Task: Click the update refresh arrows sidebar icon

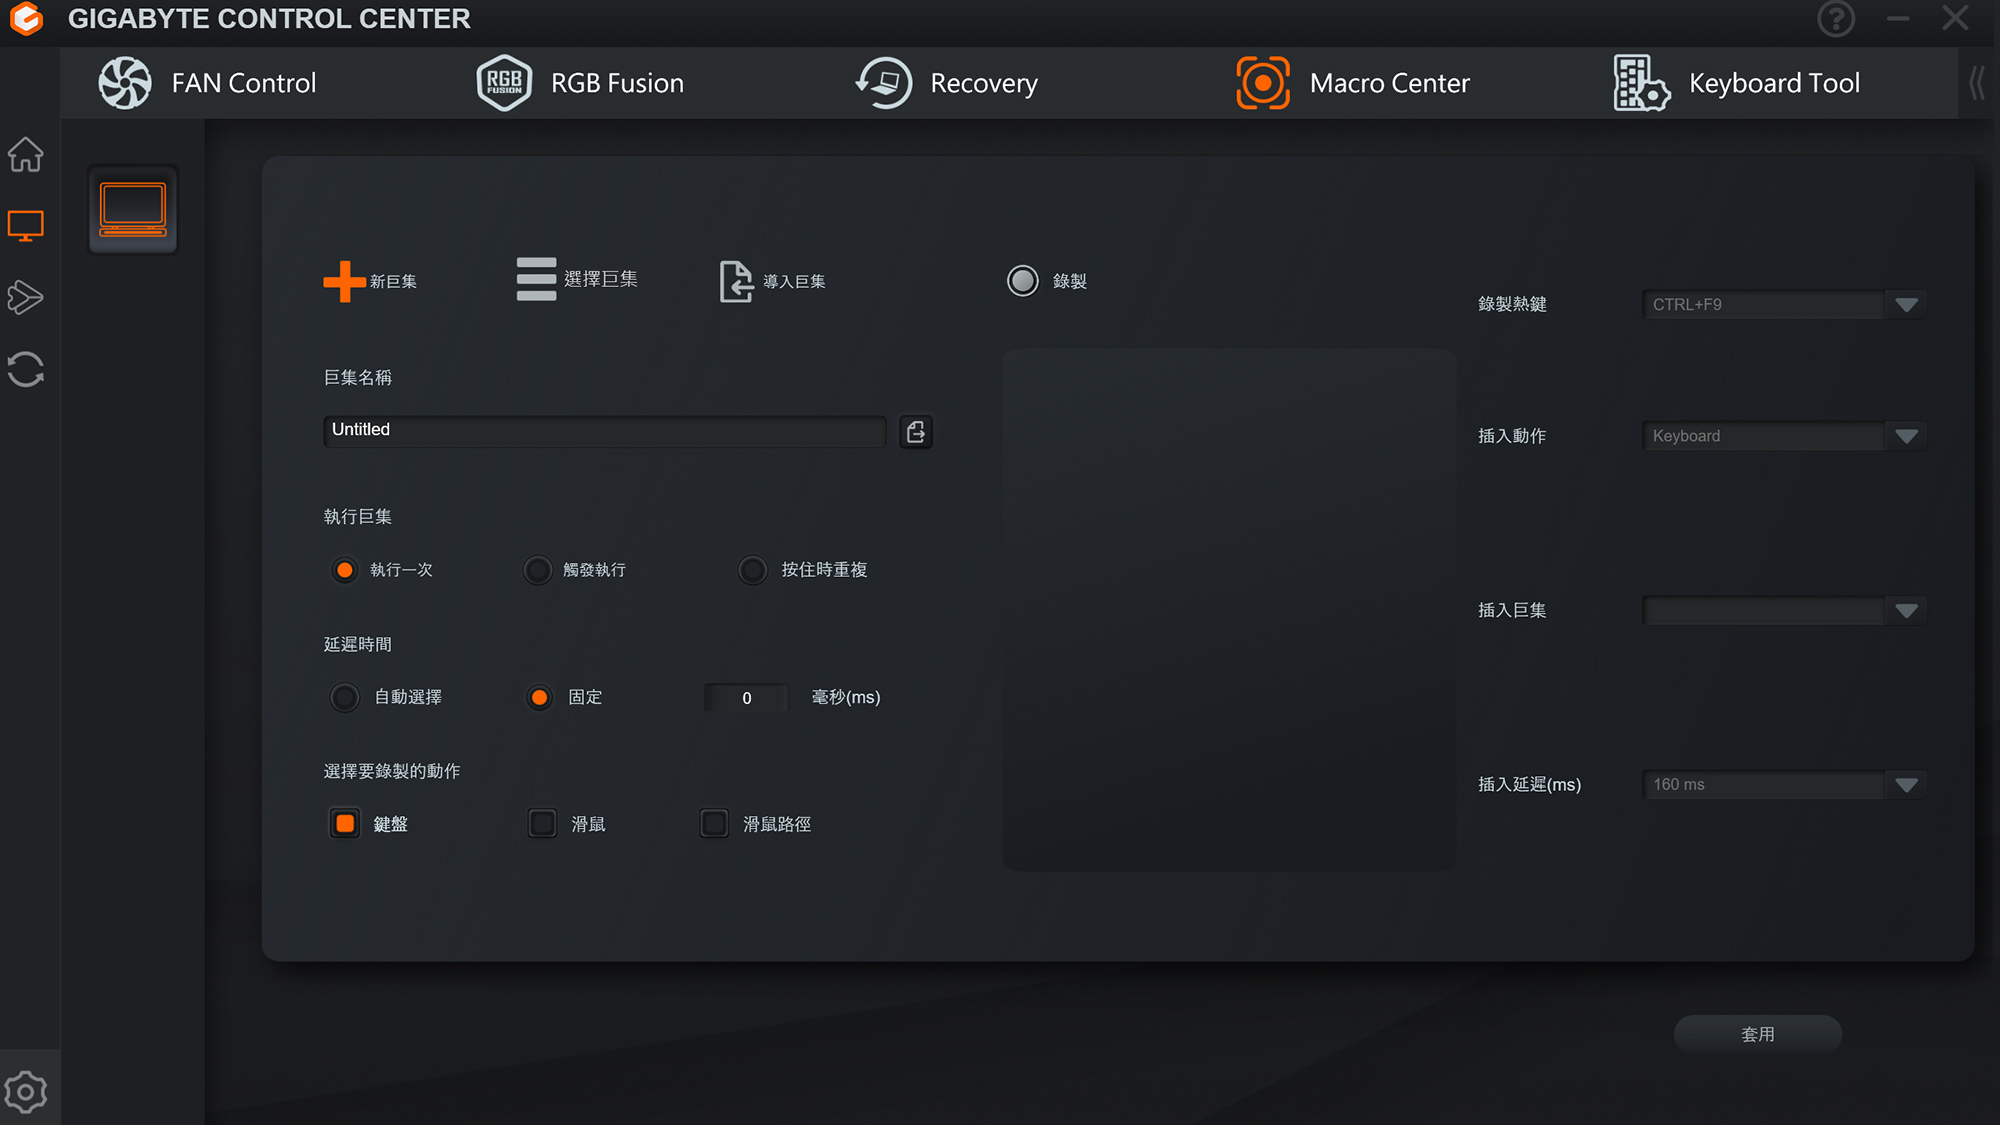Action: 26,369
